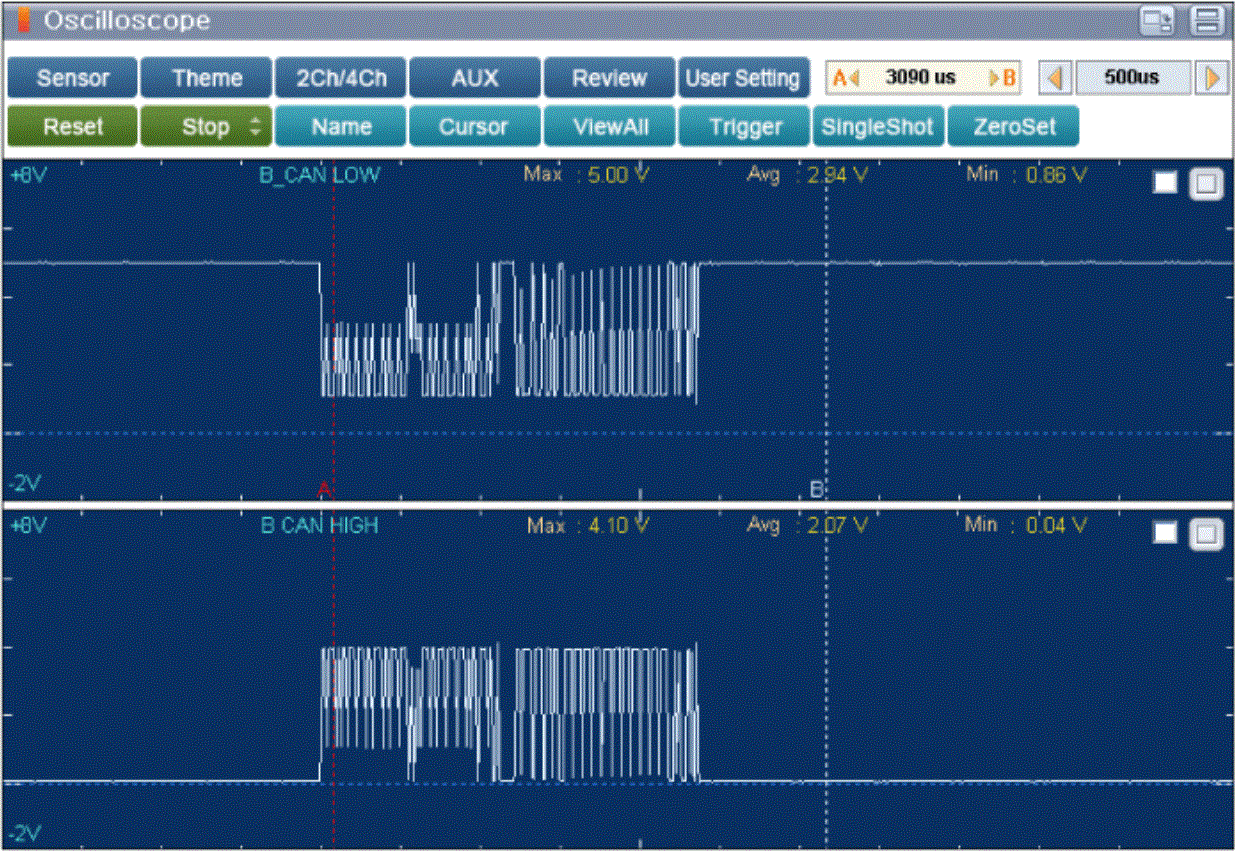Click the 500us time base field
Screen dimensions: 1235x851
tap(1133, 78)
